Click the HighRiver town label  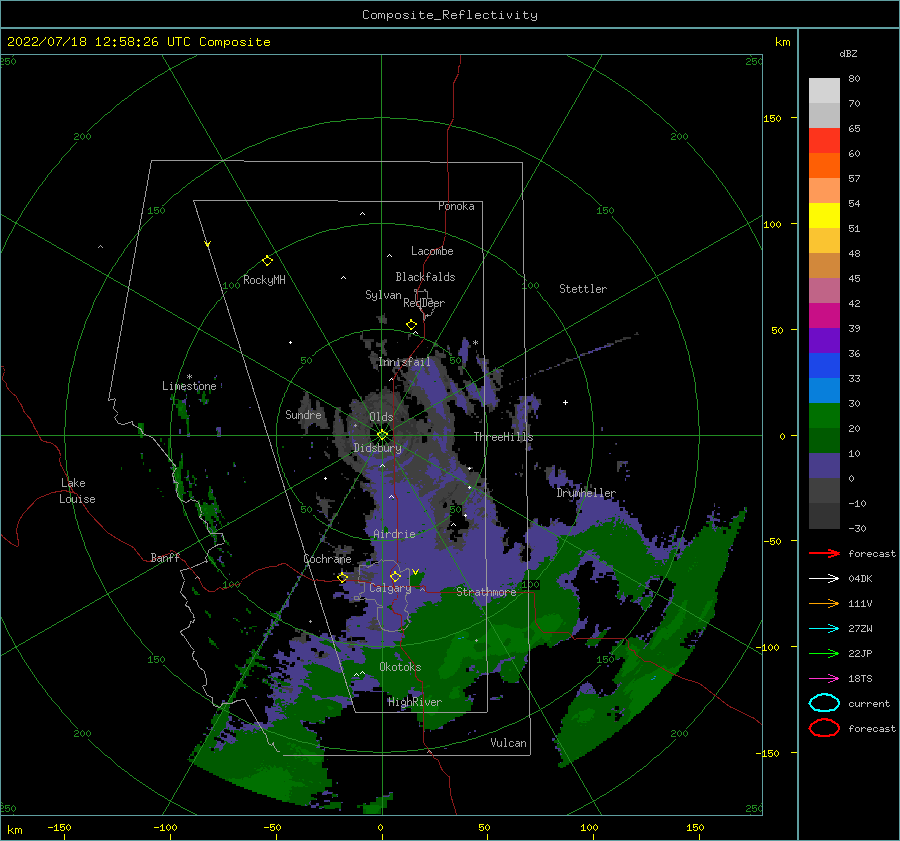(414, 702)
